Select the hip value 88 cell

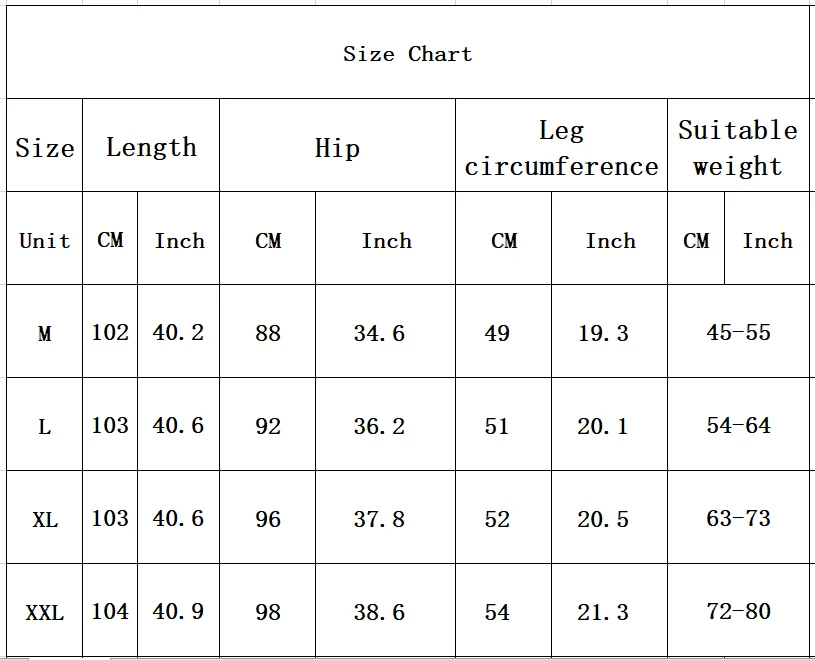[268, 331]
